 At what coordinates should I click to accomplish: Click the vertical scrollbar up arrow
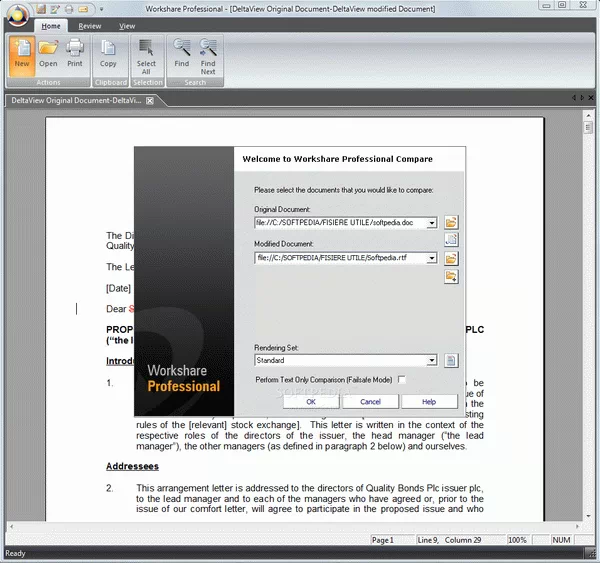(x=589, y=115)
